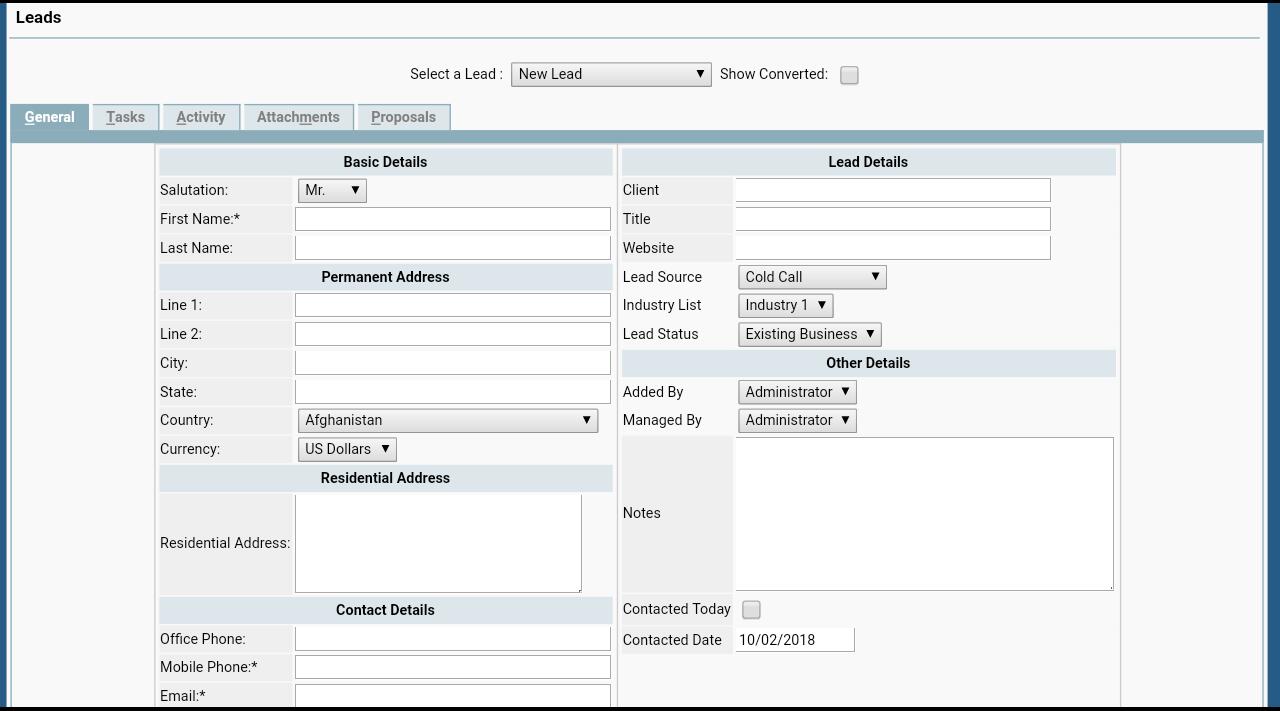Open the Proposals tab
This screenshot has width=1280, height=711.
(403, 117)
